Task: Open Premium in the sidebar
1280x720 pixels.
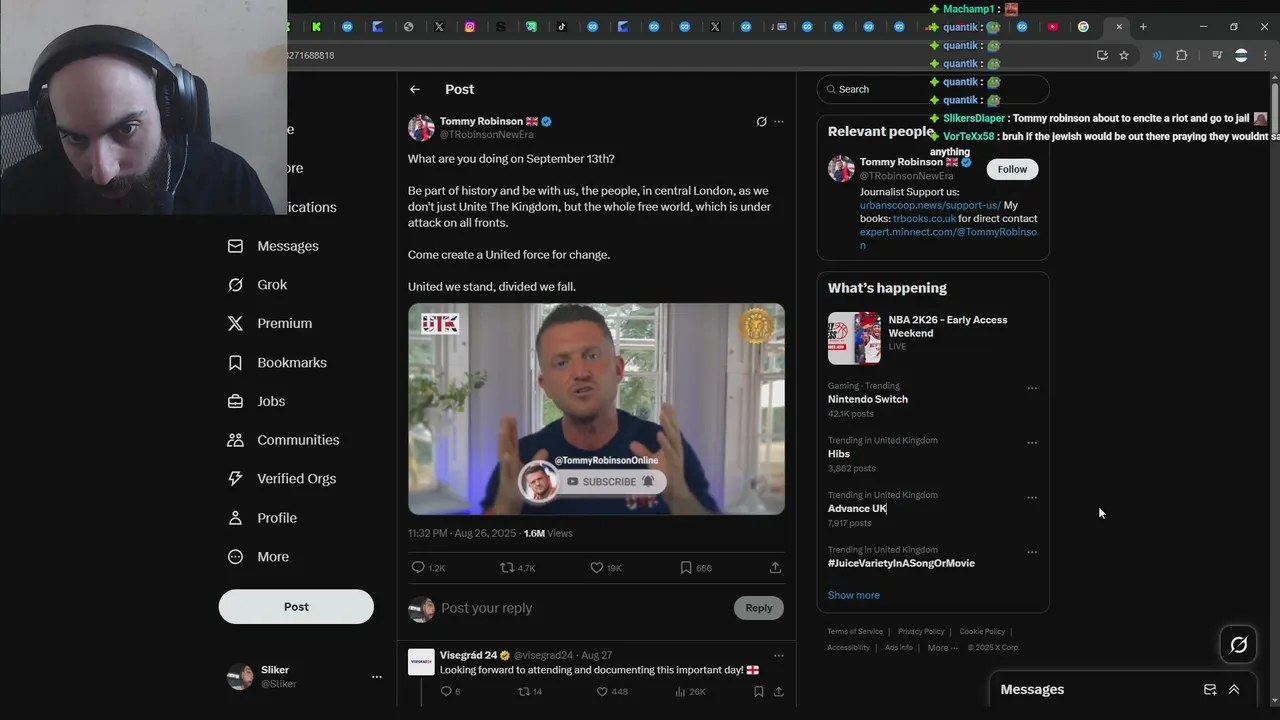Action: tap(270, 324)
